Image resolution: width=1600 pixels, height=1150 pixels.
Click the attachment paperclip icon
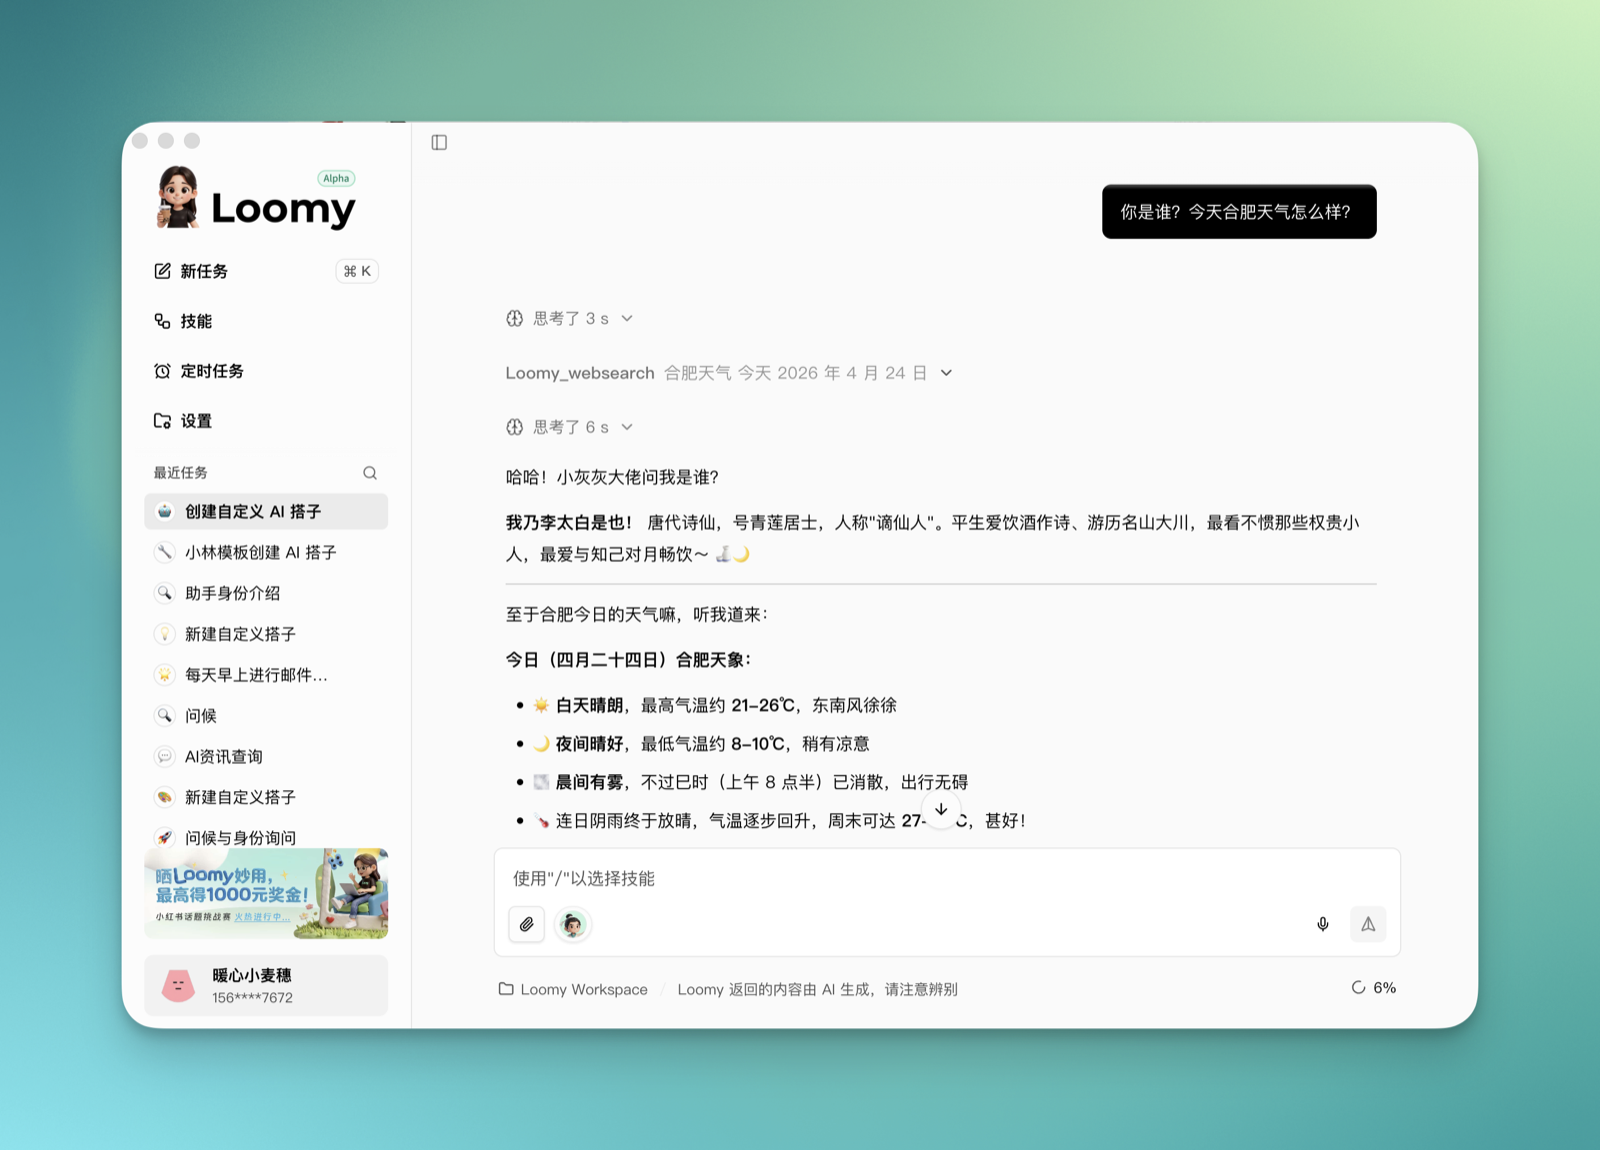tap(527, 924)
